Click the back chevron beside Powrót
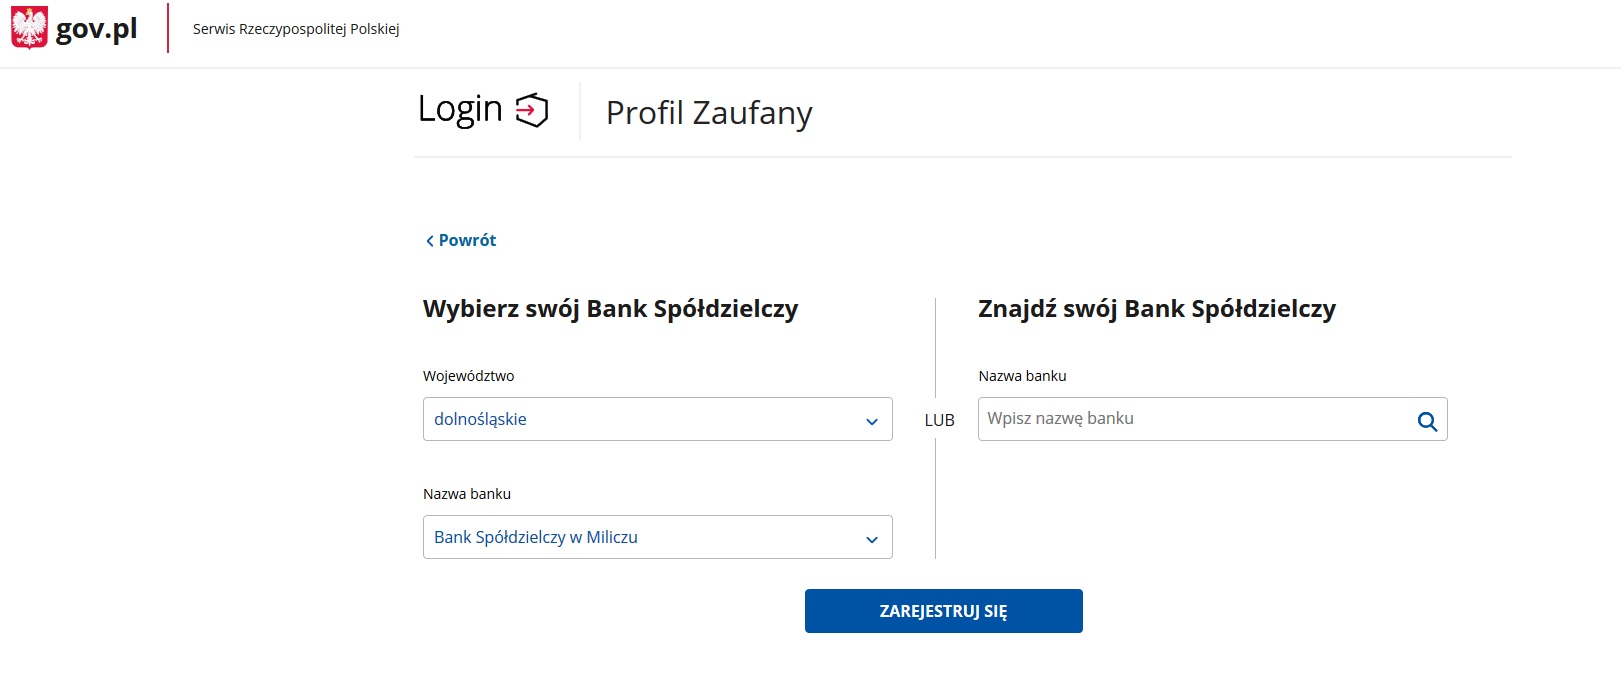Viewport: 1621px width, 681px height. coord(429,241)
